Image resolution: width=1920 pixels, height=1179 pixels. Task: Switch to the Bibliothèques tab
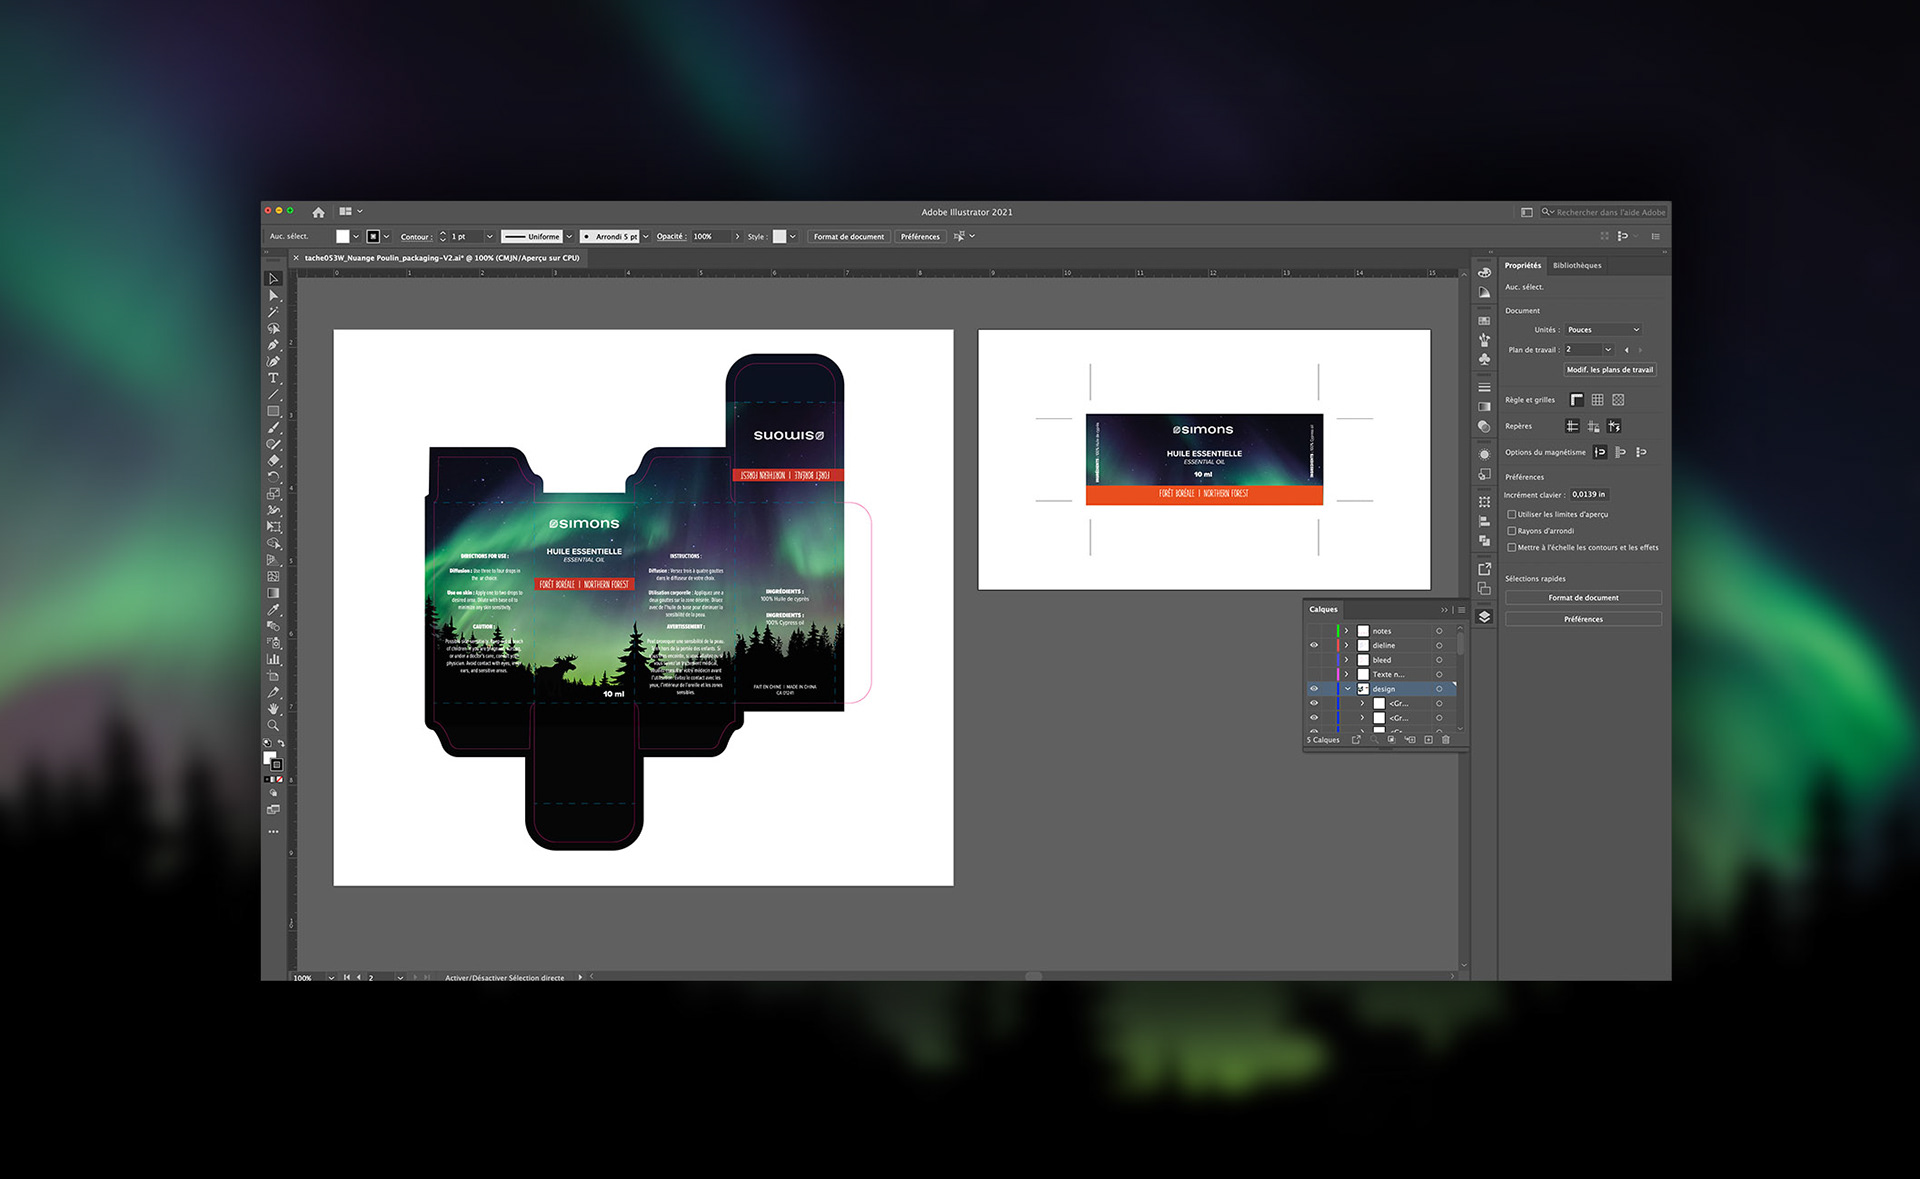1577,265
